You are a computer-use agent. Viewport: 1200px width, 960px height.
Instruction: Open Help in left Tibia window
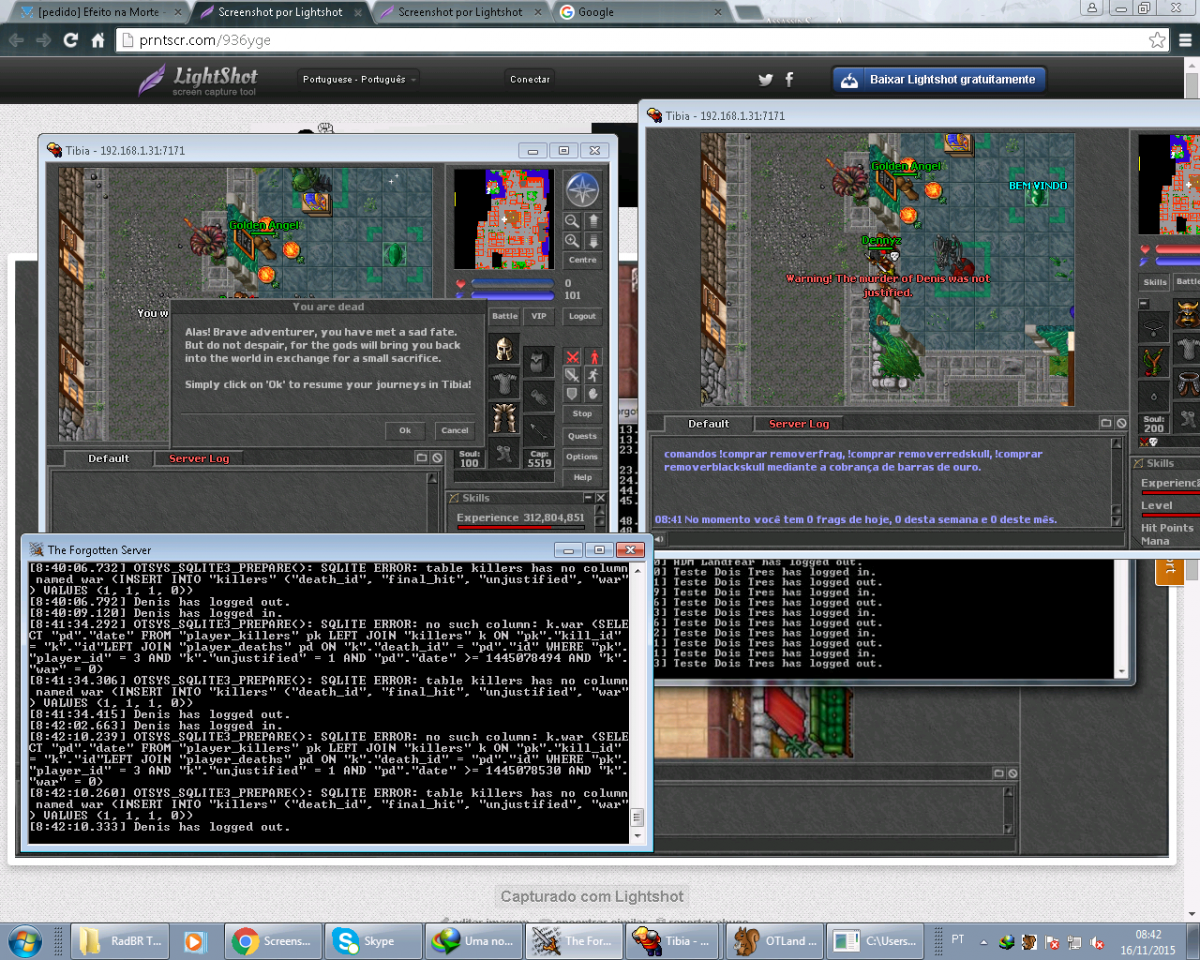pos(582,478)
